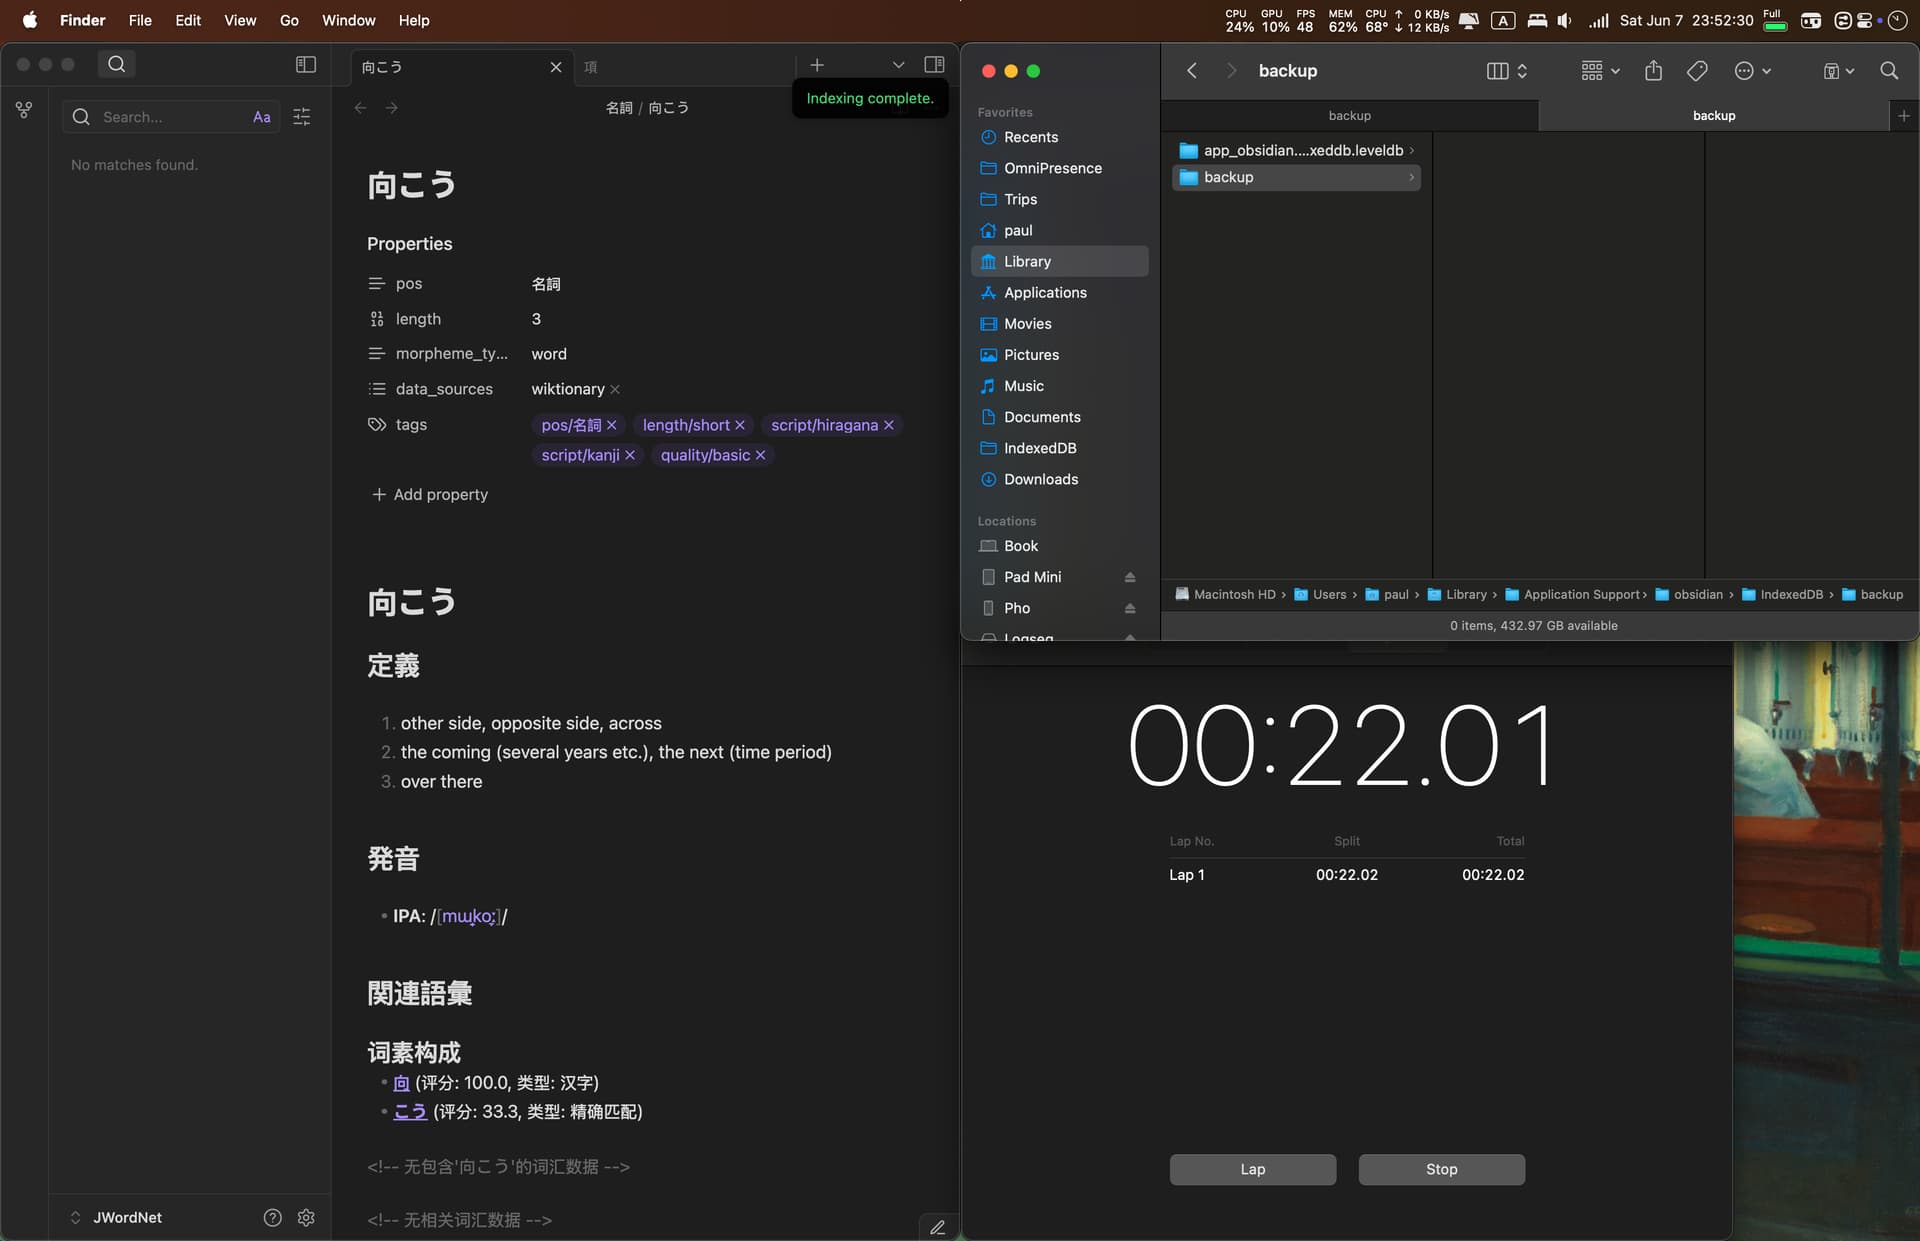Open the こう link

(410, 1111)
